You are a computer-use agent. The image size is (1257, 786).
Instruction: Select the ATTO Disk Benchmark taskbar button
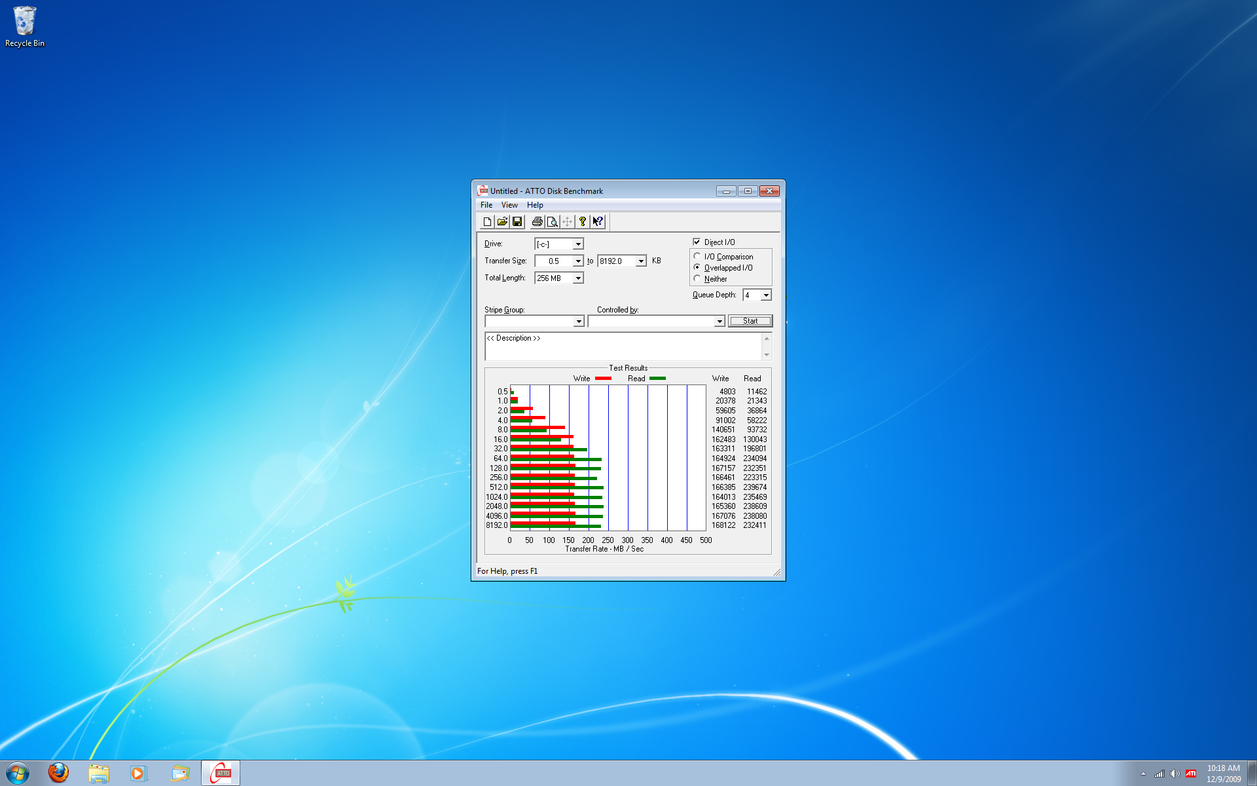[221, 773]
